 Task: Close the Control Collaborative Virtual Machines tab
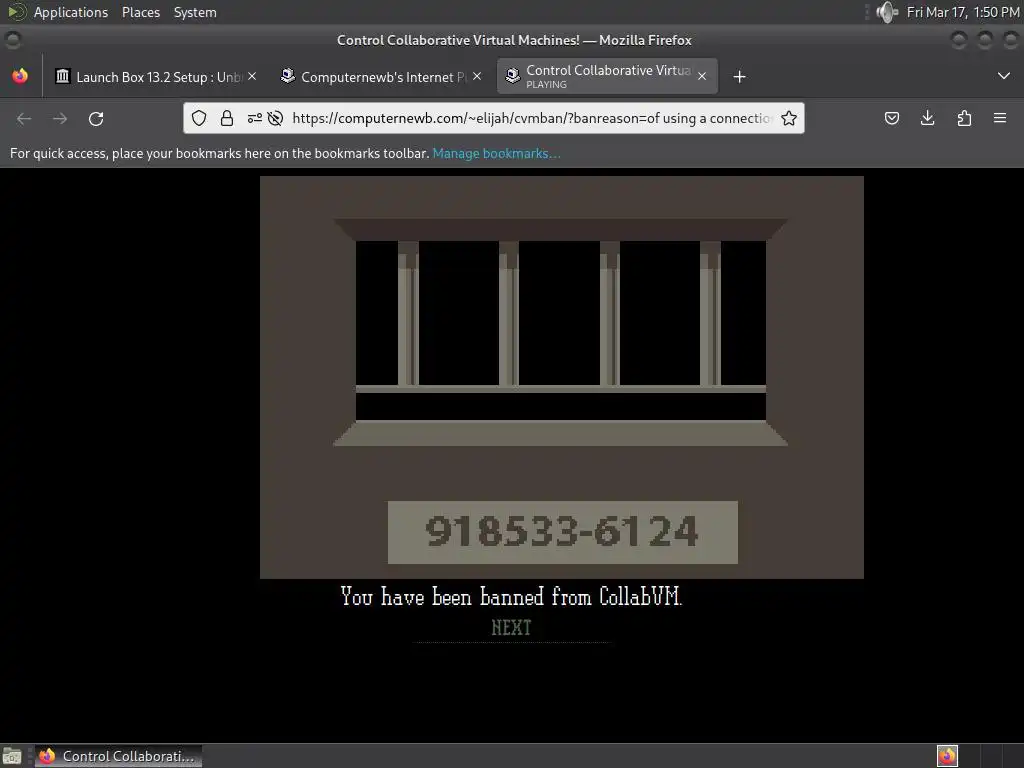click(702, 76)
